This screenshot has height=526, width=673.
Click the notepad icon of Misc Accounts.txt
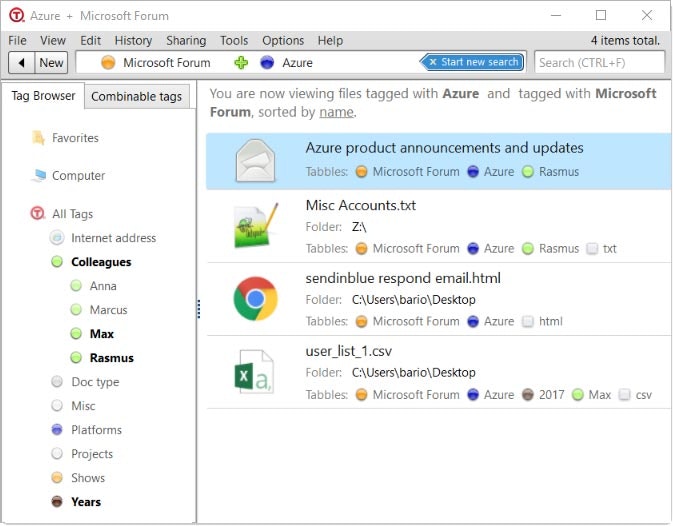point(256,226)
